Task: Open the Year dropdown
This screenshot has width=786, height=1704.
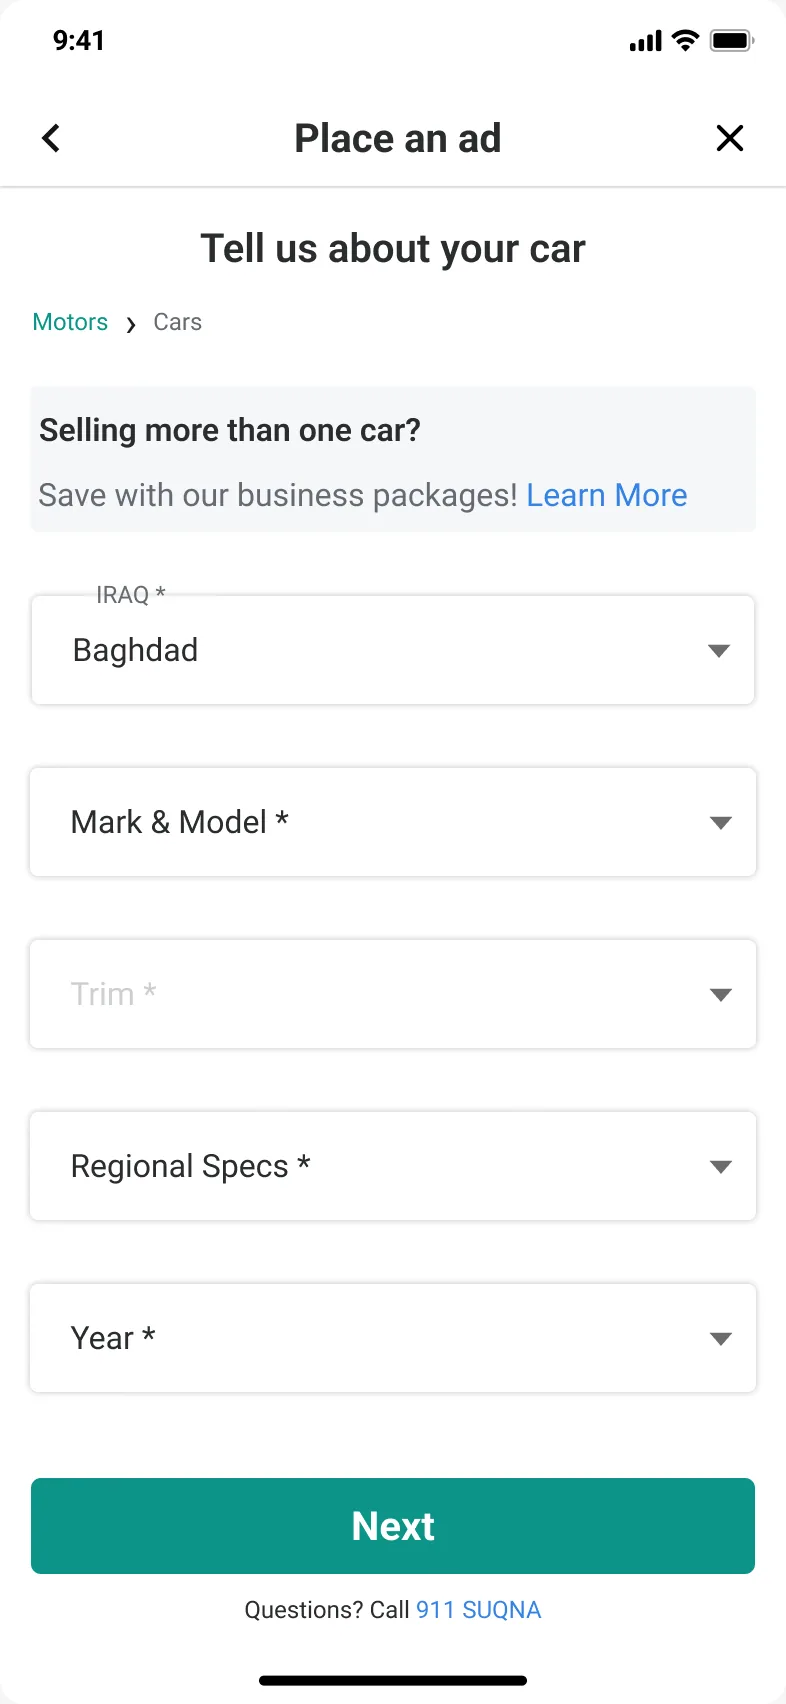Action: click(393, 1338)
